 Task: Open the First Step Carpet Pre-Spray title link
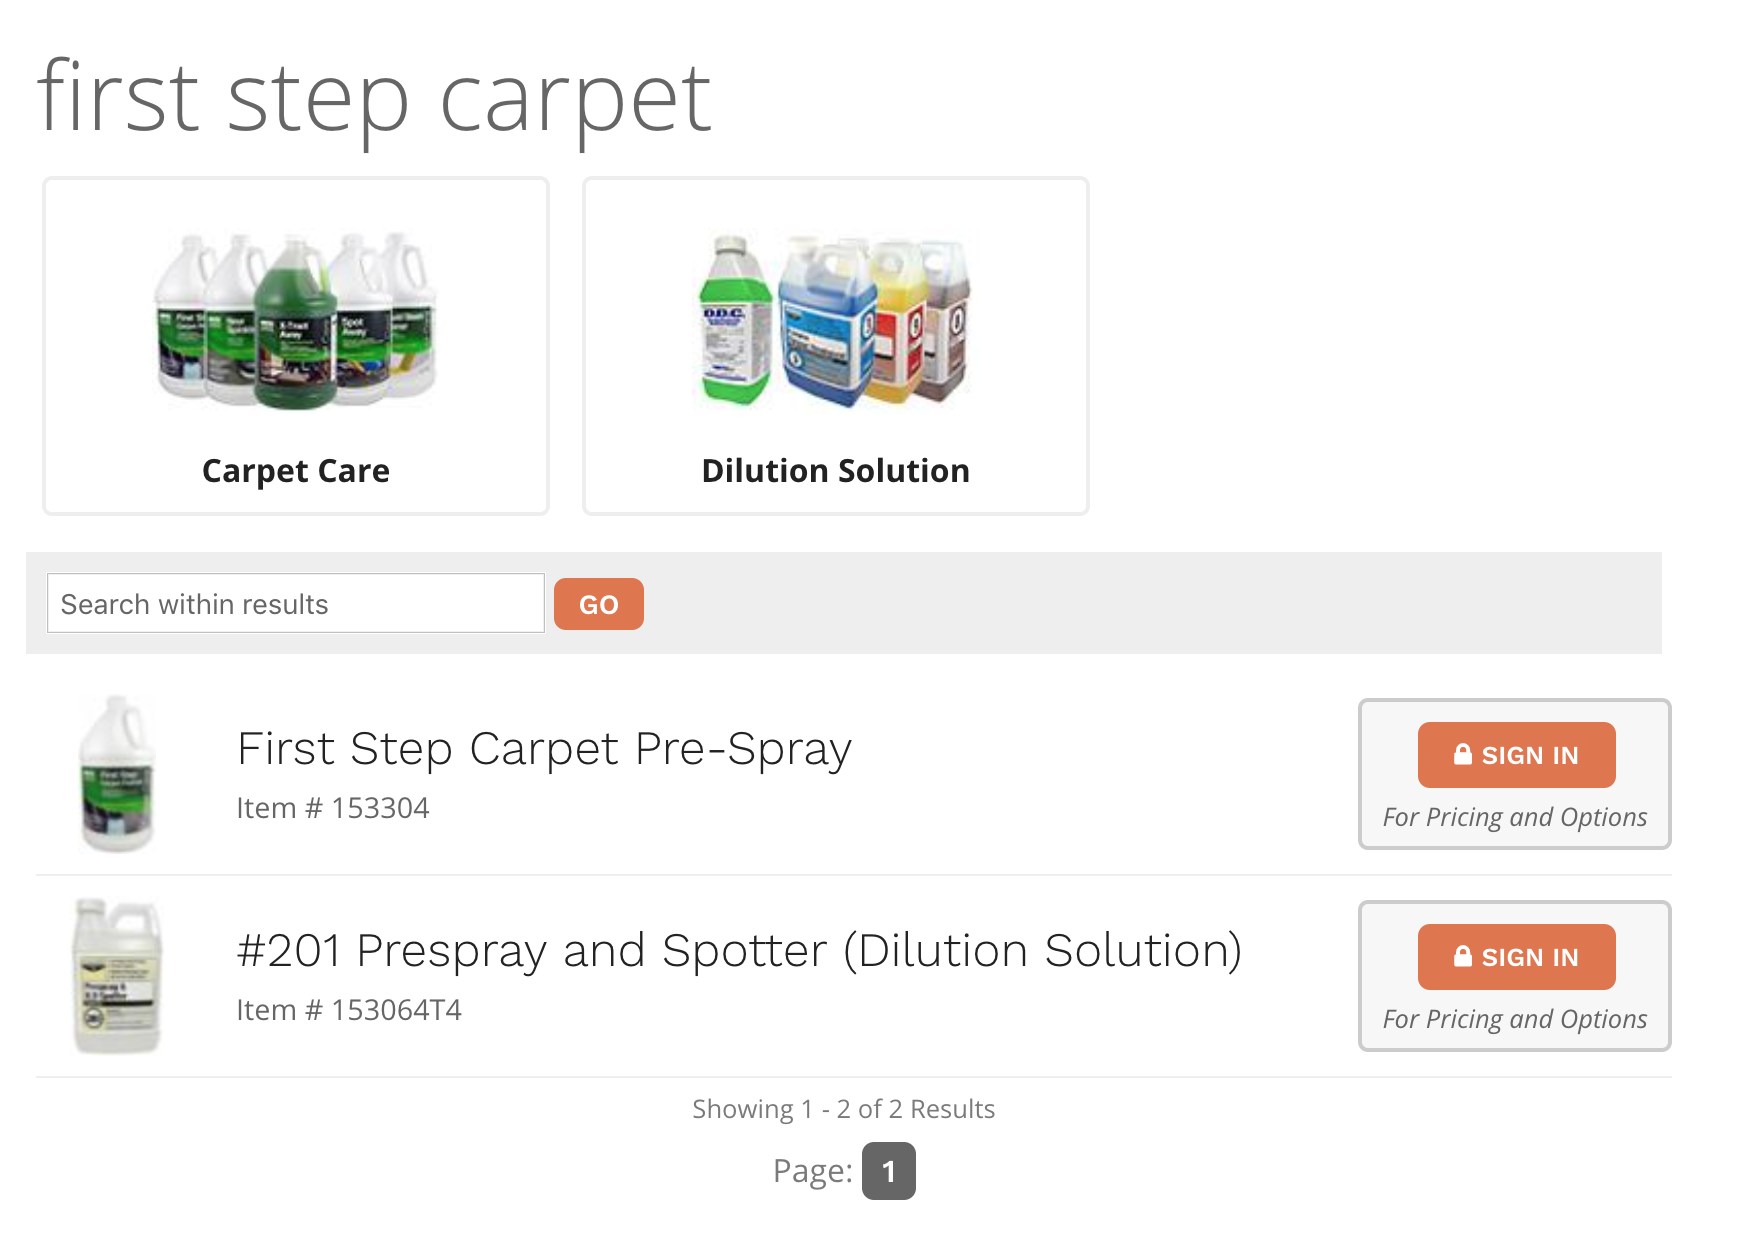coord(544,749)
